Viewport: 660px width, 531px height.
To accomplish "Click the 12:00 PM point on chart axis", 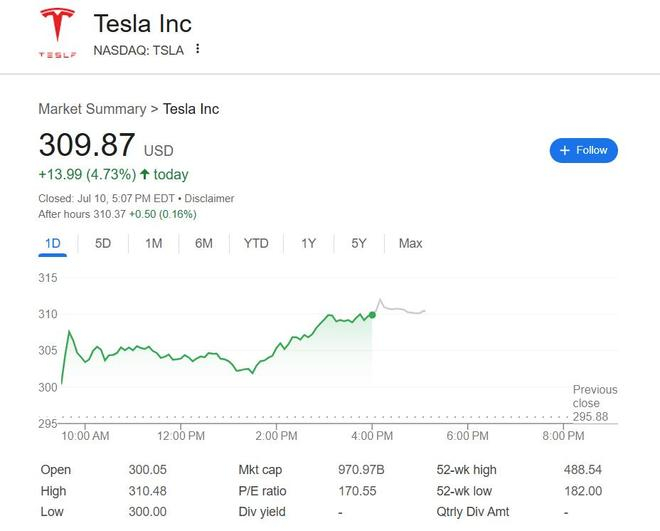I will pyautogui.click(x=181, y=436).
